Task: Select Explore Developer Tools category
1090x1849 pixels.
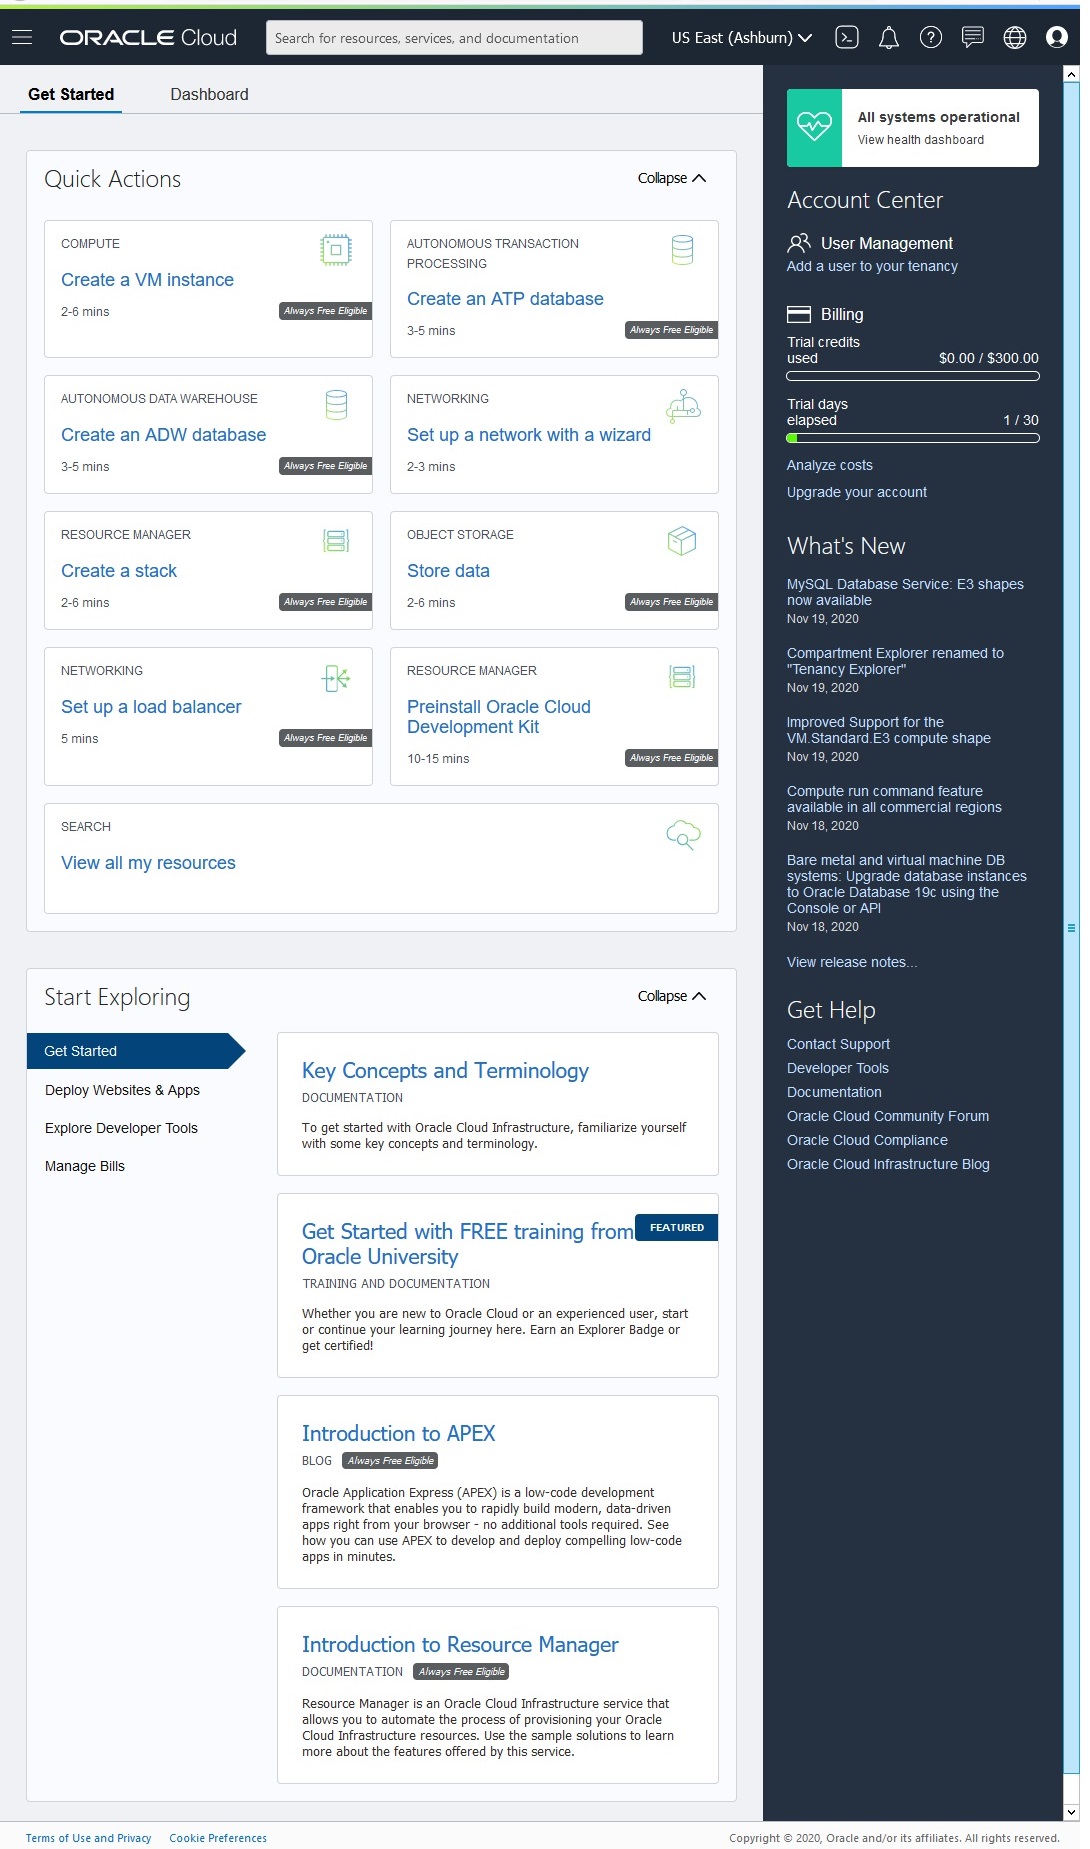Action: 121,1128
